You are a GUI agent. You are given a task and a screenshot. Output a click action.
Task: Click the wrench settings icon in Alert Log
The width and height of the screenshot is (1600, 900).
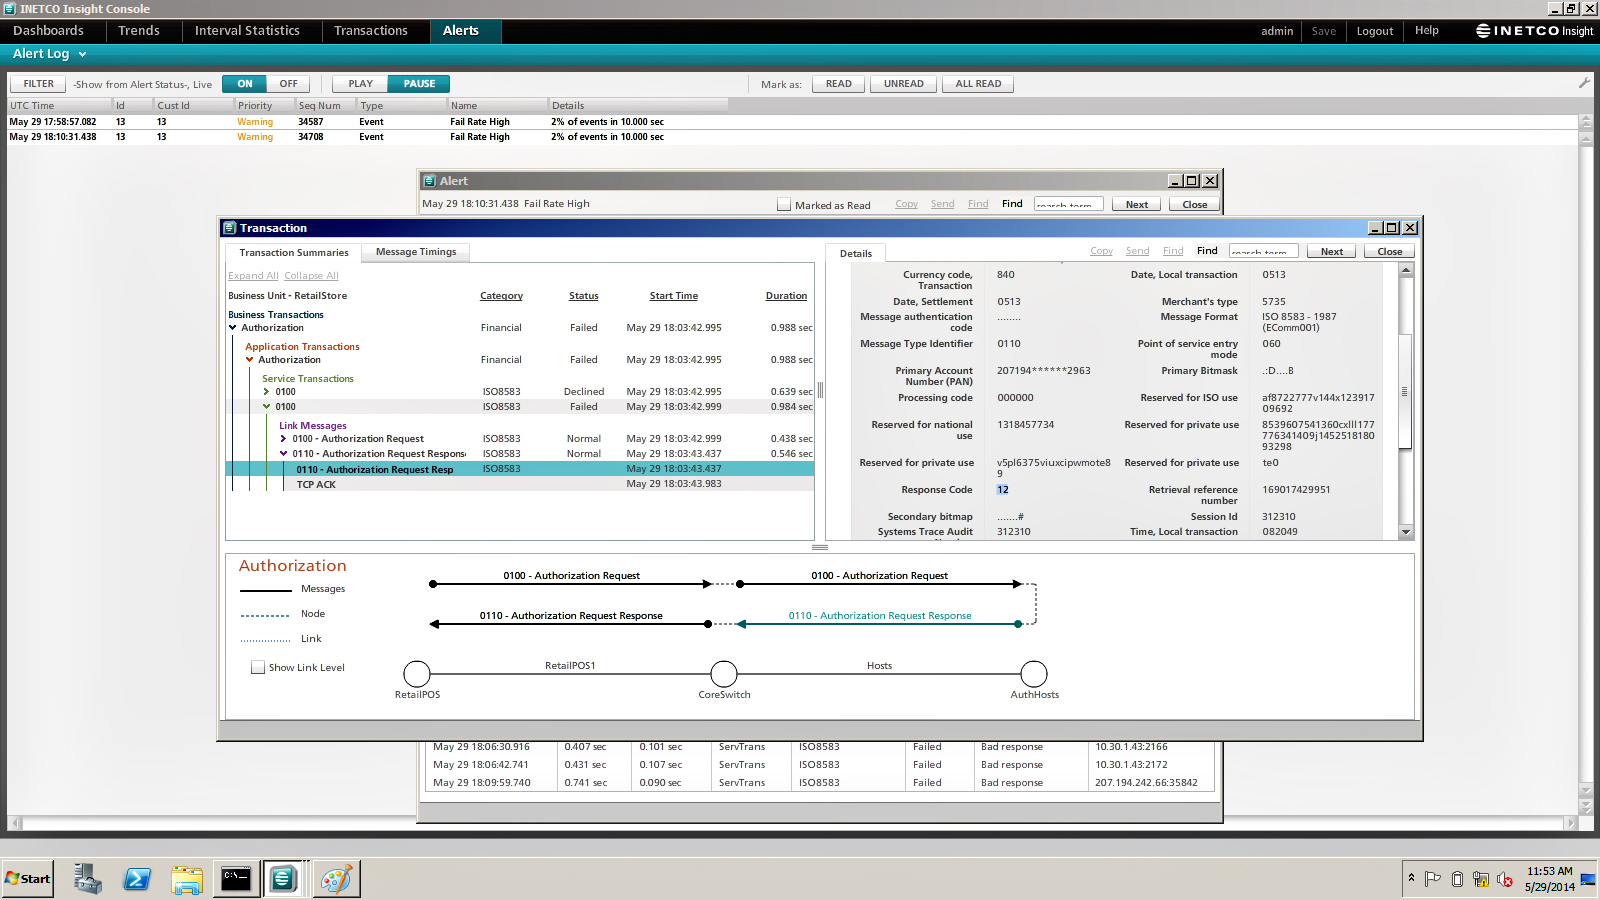coord(1584,83)
